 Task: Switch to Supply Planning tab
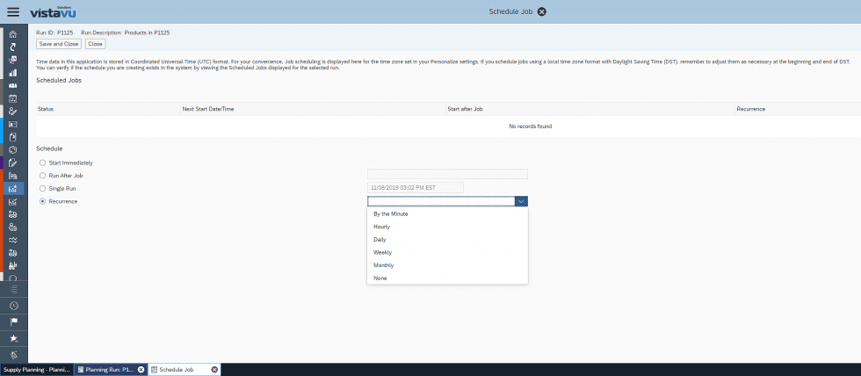pos(36,370)
